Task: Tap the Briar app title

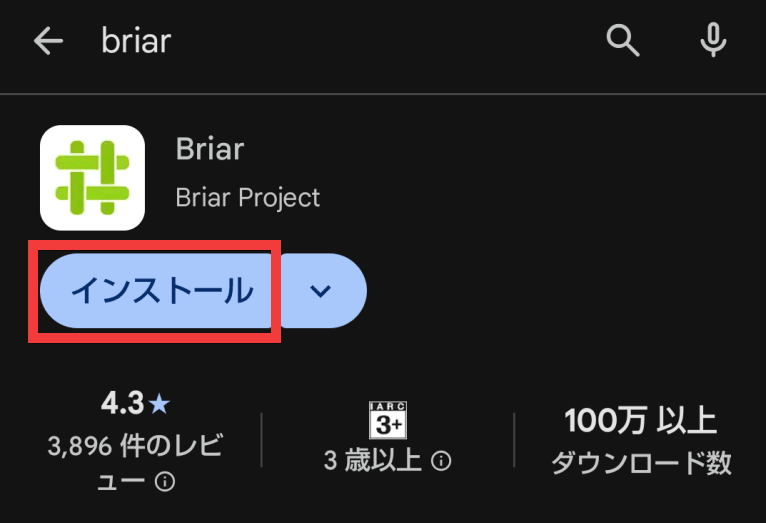Action: click(x=210, y=150)
